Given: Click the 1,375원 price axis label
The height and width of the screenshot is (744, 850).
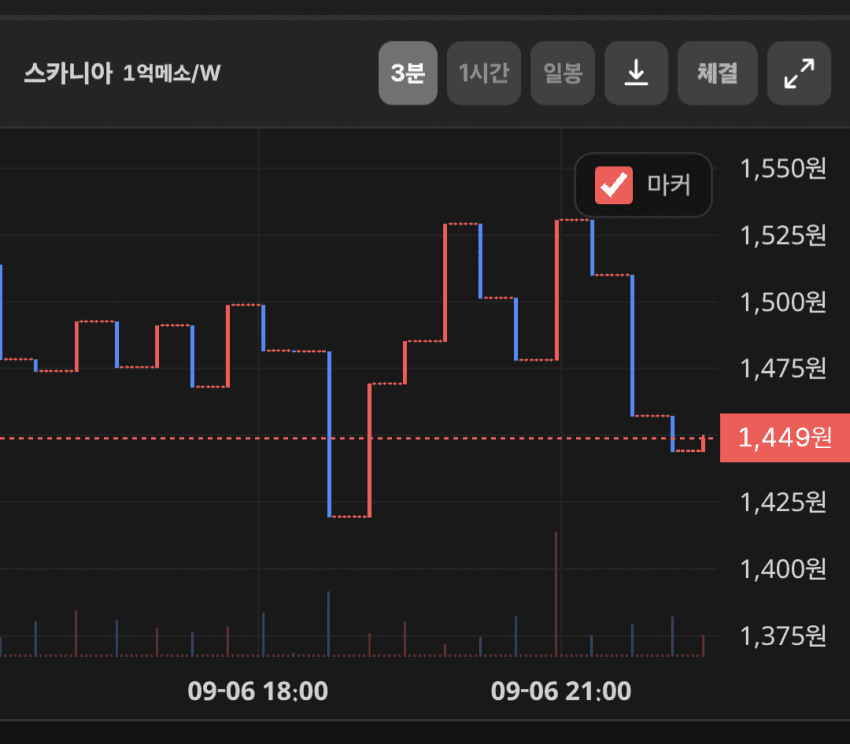Looking at the screenshot, I should (783, 636).
